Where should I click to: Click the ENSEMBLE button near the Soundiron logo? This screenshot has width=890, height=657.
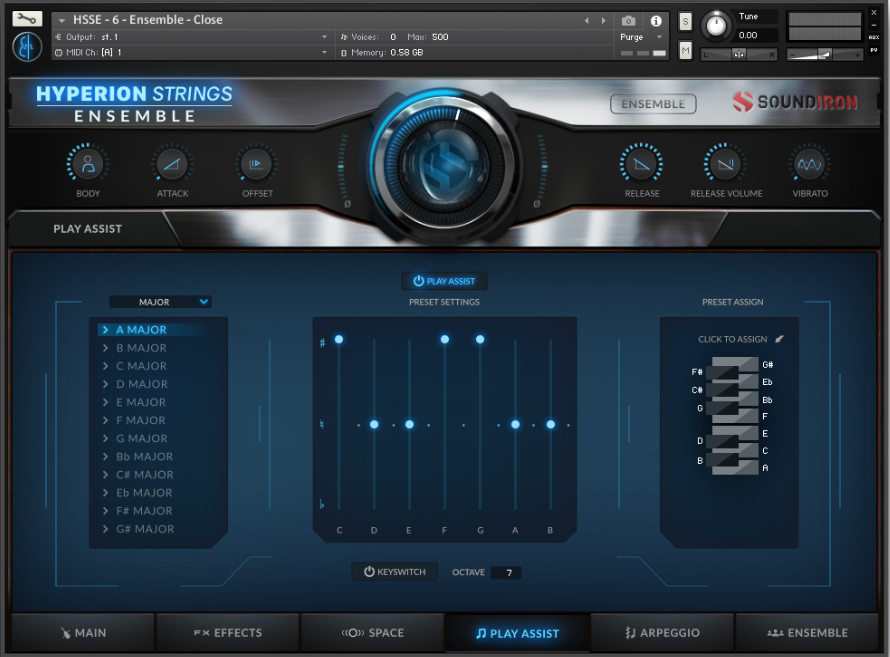[652, 103]
